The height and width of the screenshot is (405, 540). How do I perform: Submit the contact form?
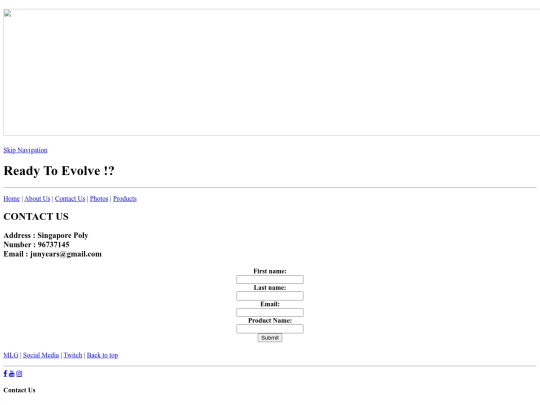[270, 338]
